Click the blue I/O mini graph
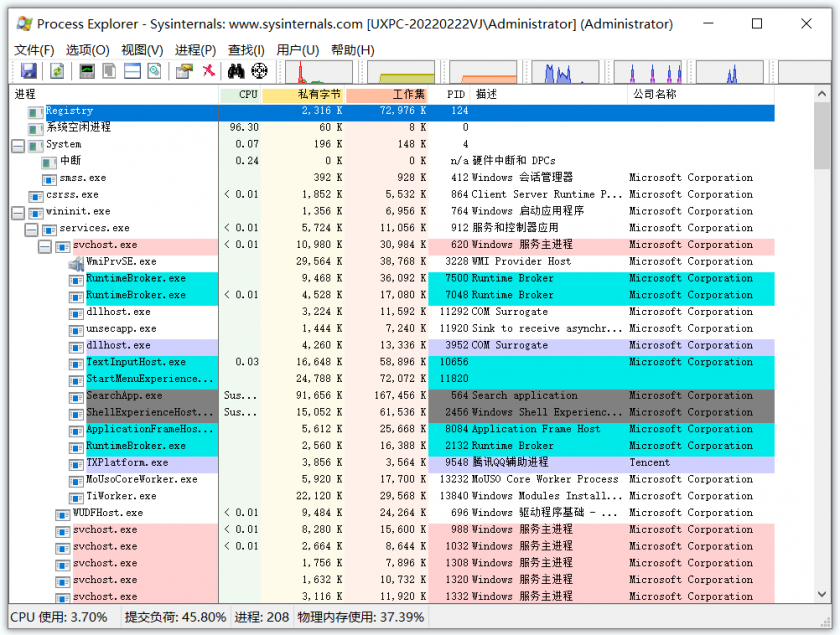Screen dimensions: 840x635 tap(565, 72)
